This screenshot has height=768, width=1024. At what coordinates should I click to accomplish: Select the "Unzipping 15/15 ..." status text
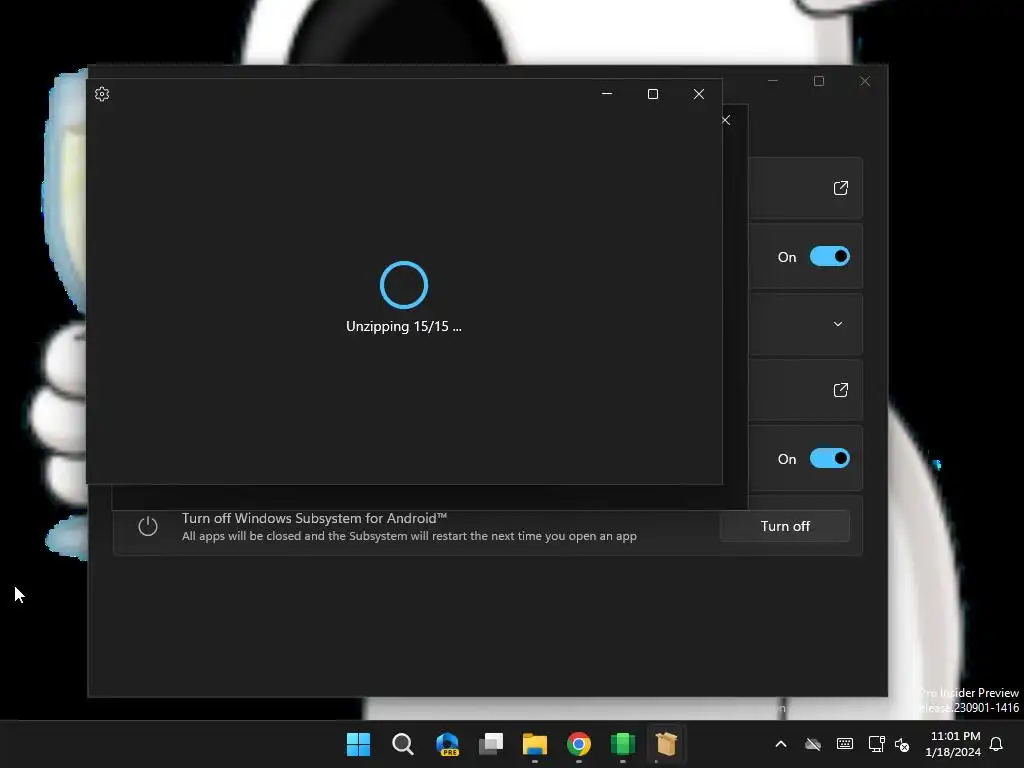pyautogui.click(x=404, y=327)
